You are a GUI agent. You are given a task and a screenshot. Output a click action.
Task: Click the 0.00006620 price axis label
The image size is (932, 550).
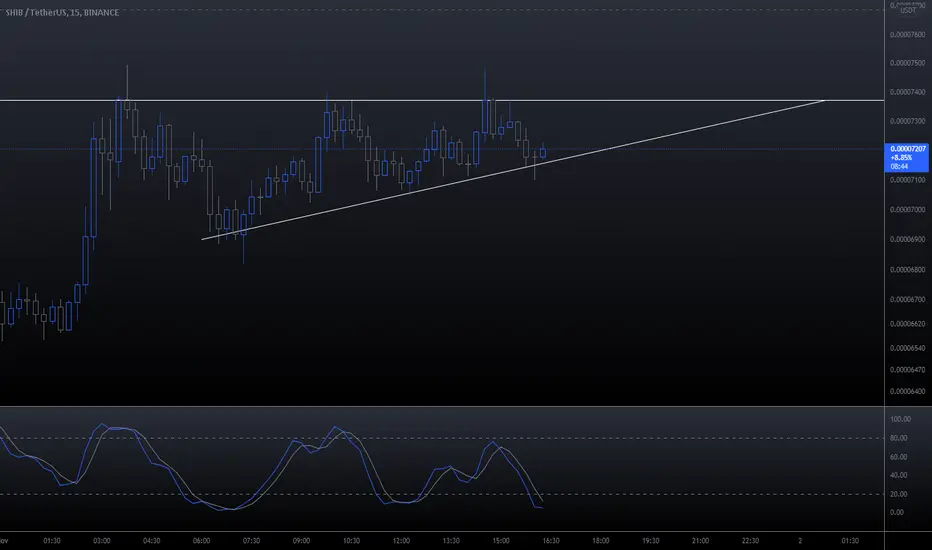(x=908, y=324)
